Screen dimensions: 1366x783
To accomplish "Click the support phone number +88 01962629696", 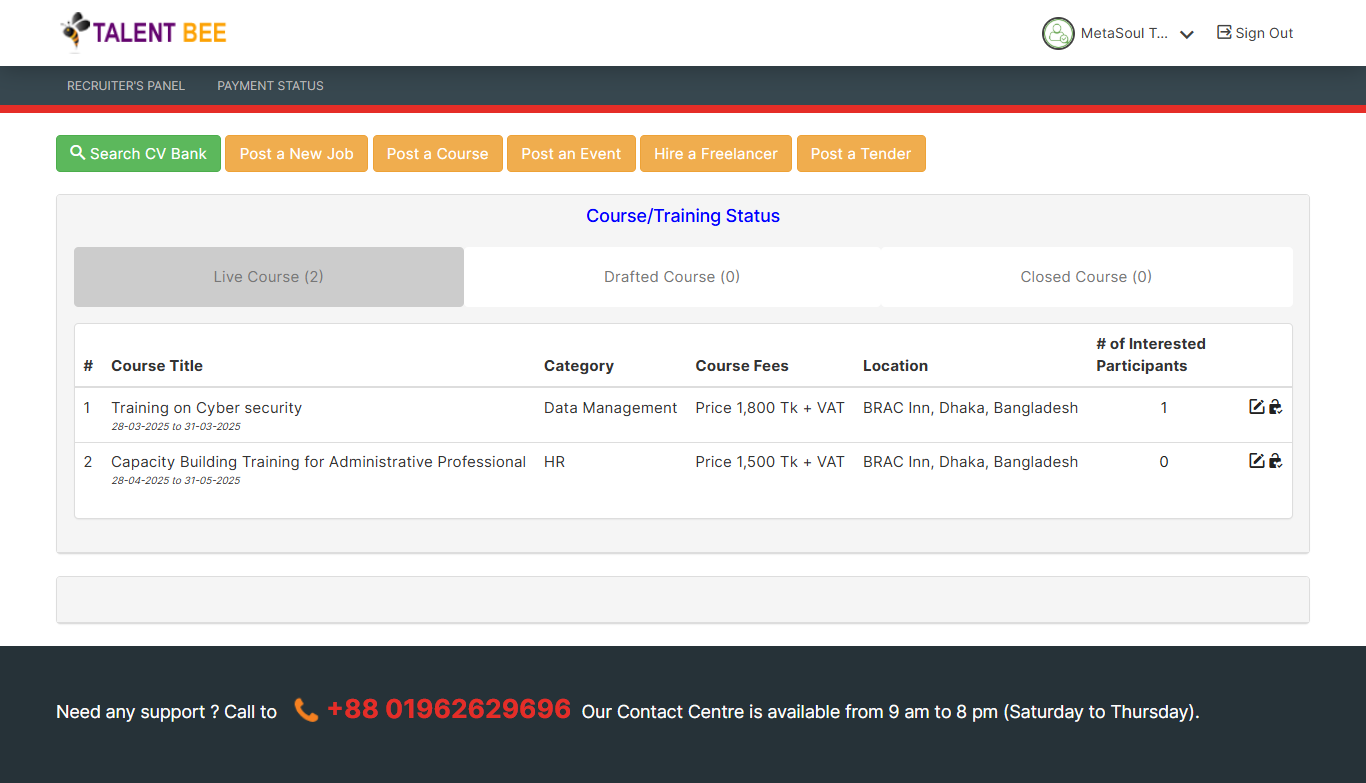I will [448, 710].
